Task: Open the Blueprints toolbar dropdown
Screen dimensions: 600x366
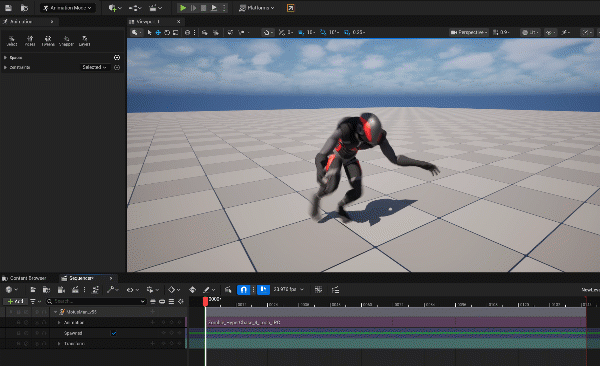Action: 135,8
